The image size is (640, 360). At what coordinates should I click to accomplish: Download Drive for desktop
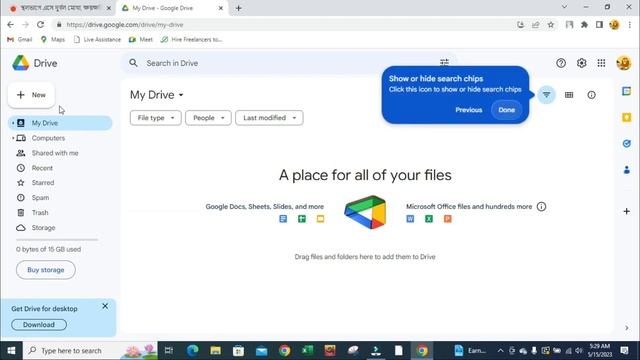pos(39,324)
